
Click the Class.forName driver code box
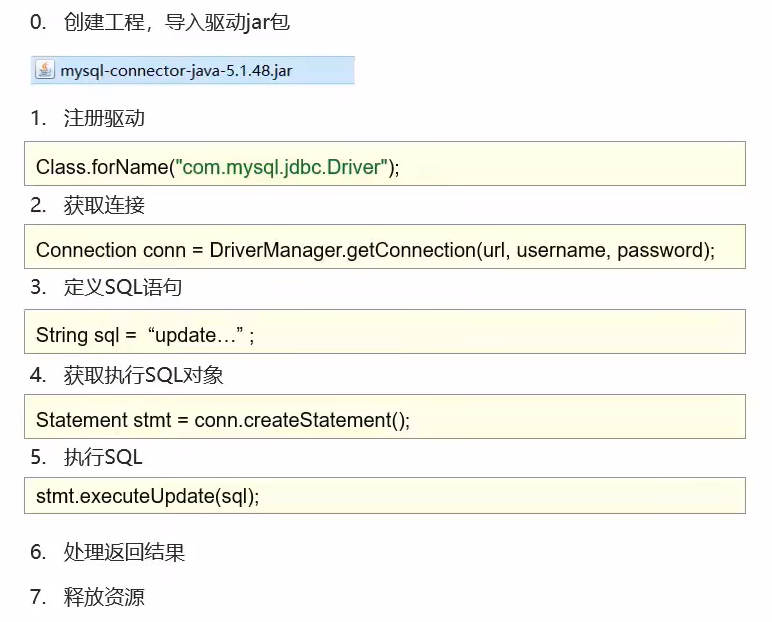[x=385, y=164]
